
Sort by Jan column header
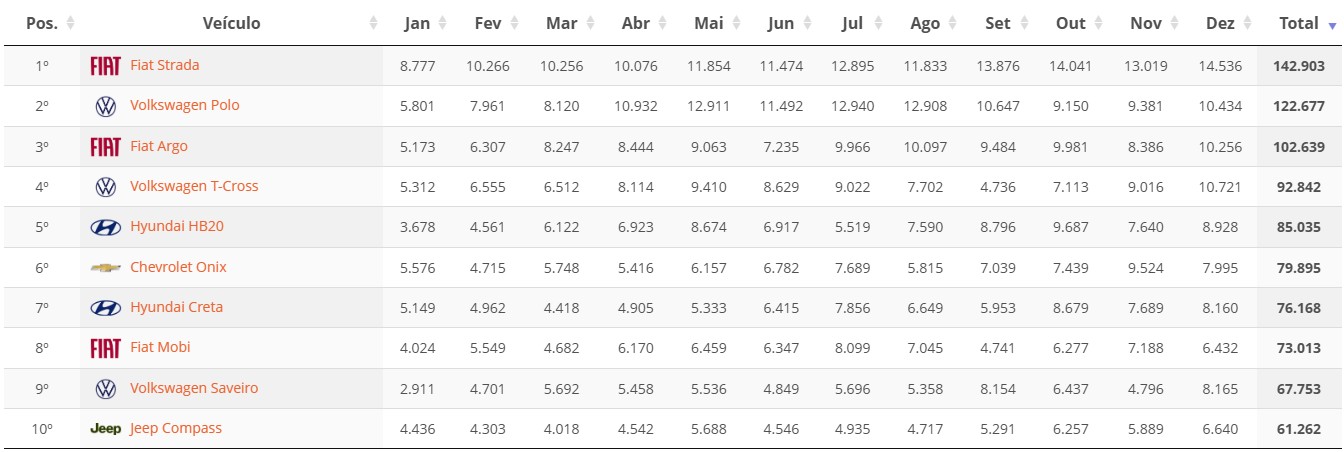pos(417,23)
